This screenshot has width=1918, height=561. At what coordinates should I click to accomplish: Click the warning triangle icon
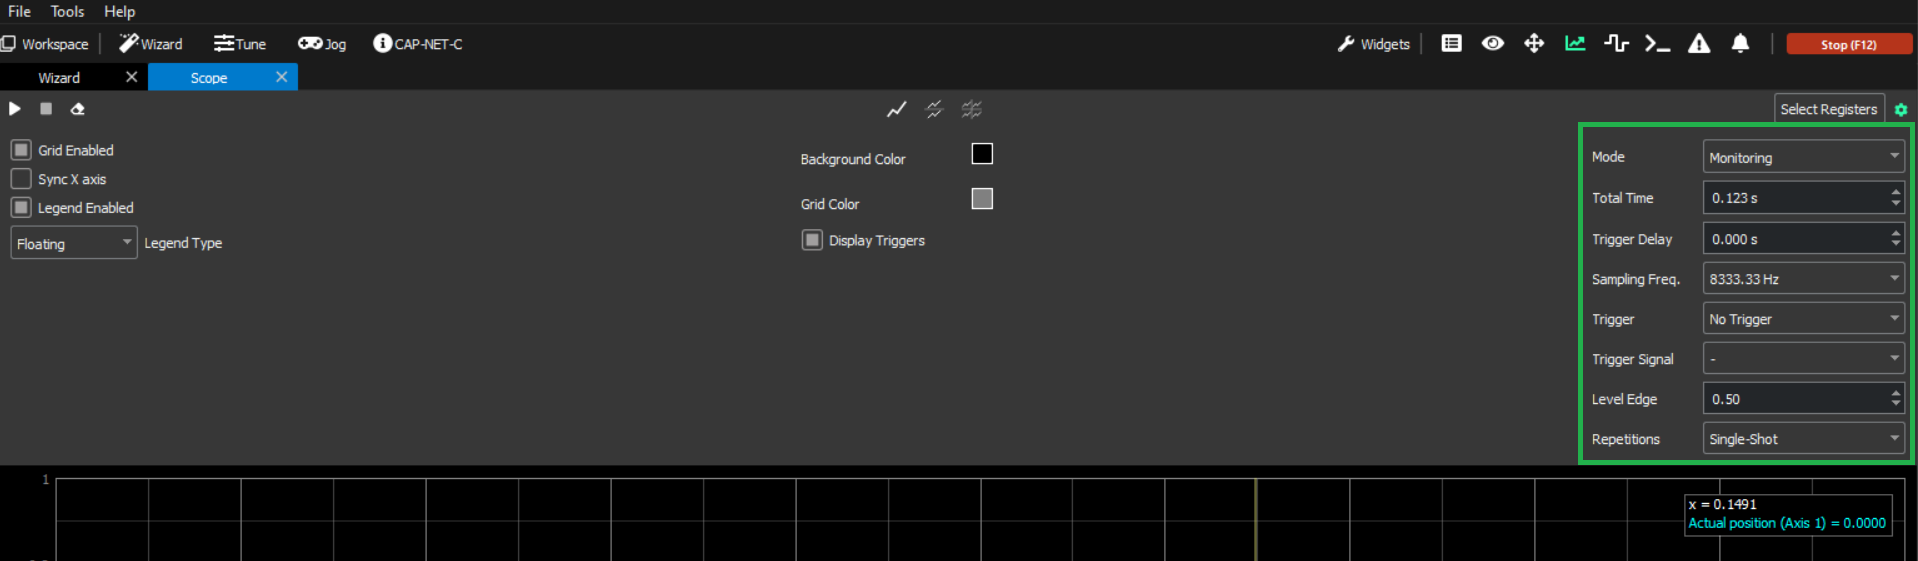(x=1698, y=44)
